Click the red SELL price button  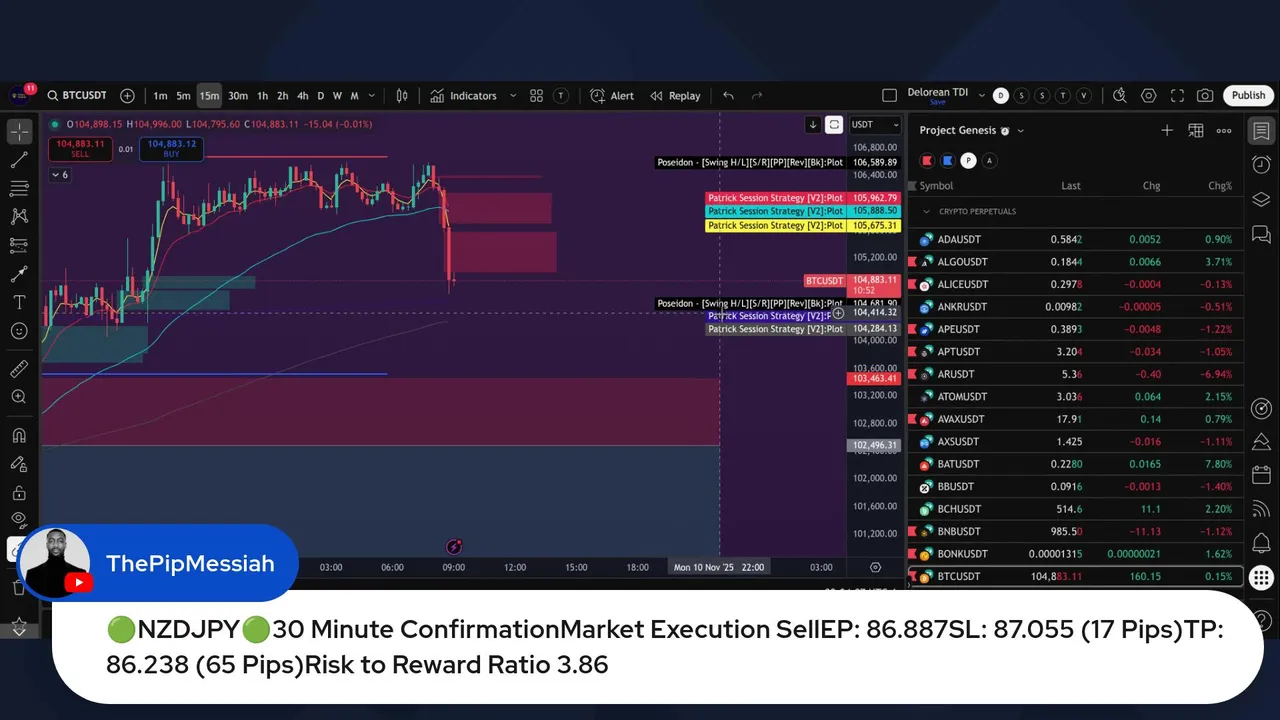pos(79,149)
